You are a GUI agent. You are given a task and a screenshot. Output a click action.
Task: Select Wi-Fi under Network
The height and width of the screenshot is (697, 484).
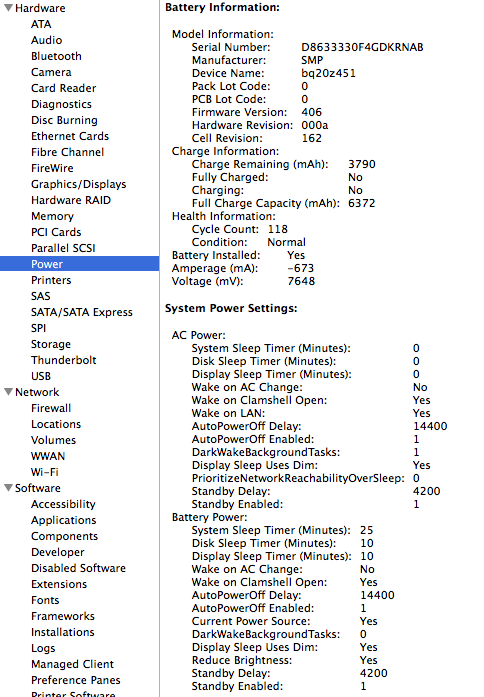point(44,472)
